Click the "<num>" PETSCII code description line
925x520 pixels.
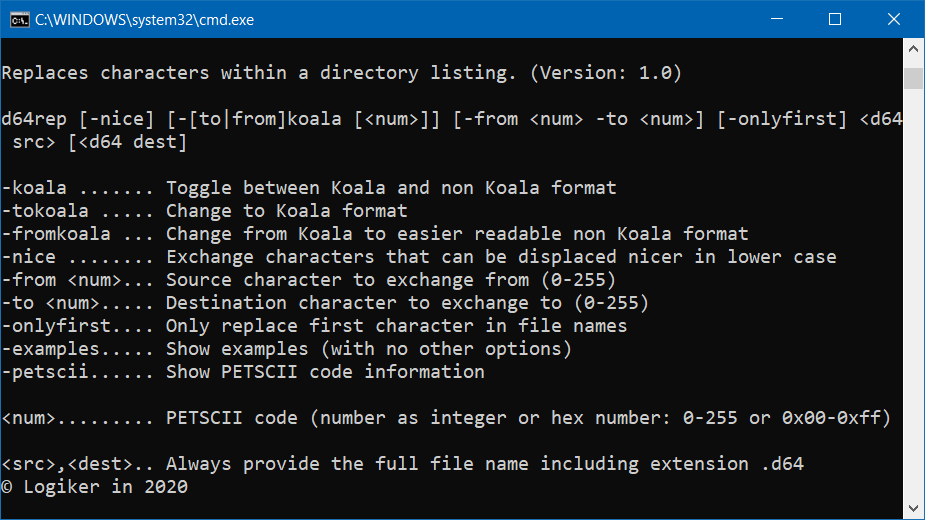point(446,418)
